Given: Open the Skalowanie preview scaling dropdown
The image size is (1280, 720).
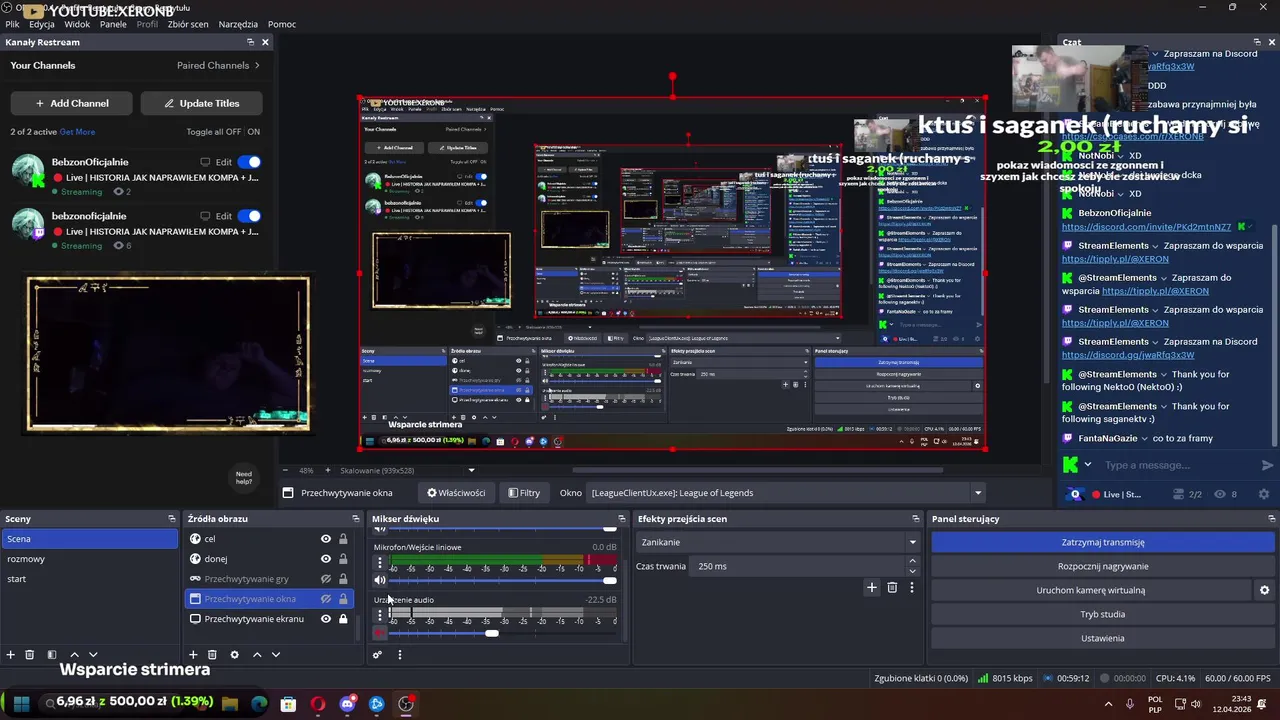Looking at the screenshot, I should tap(471, 471).
